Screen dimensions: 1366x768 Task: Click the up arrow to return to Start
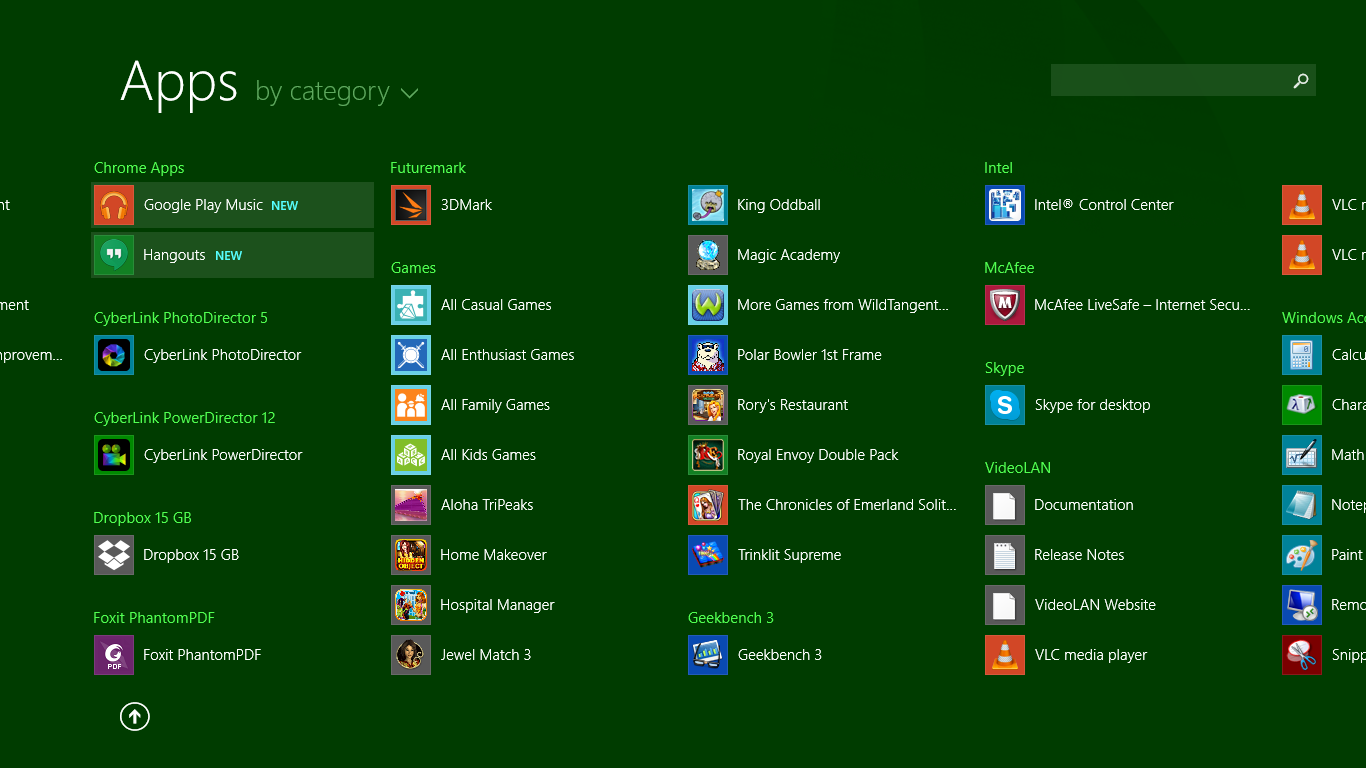click(x=135, y=716)
